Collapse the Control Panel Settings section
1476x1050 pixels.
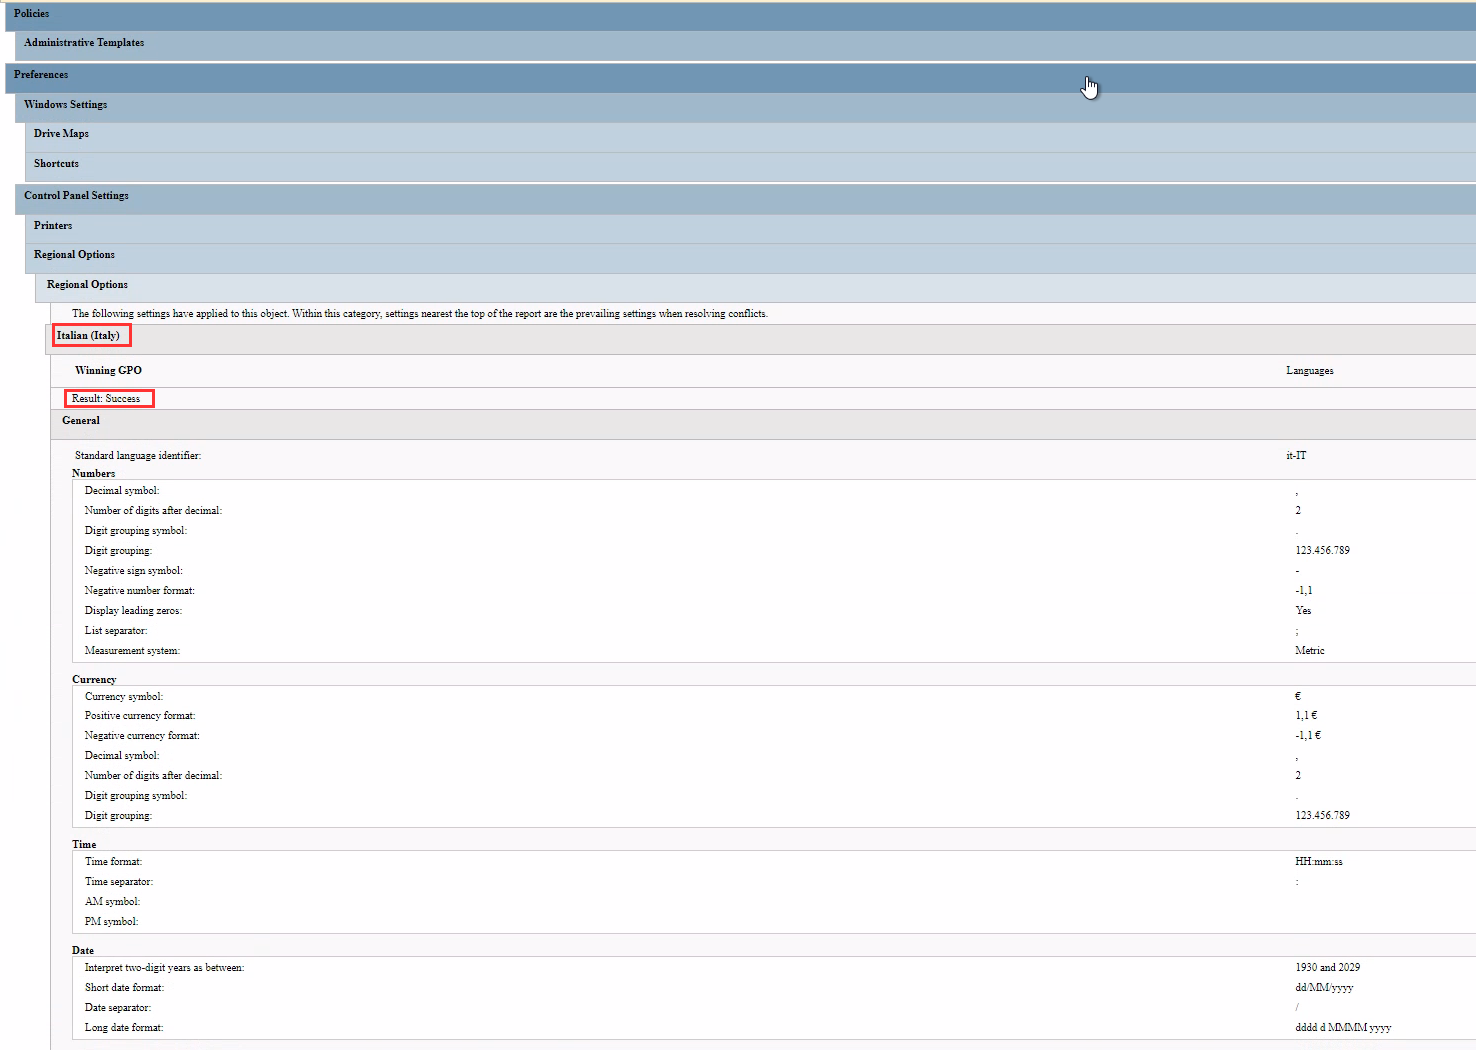[x=745, y=198]
